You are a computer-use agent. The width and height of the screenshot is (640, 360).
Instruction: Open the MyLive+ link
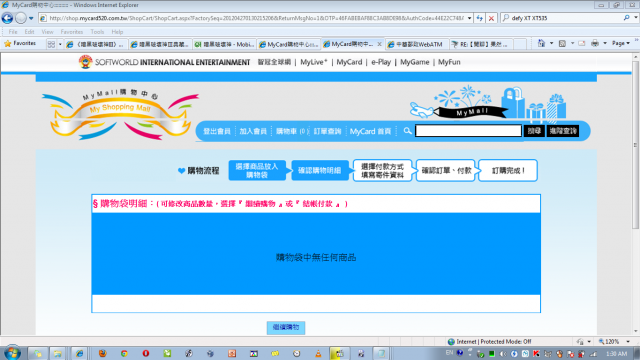(313, 62)
